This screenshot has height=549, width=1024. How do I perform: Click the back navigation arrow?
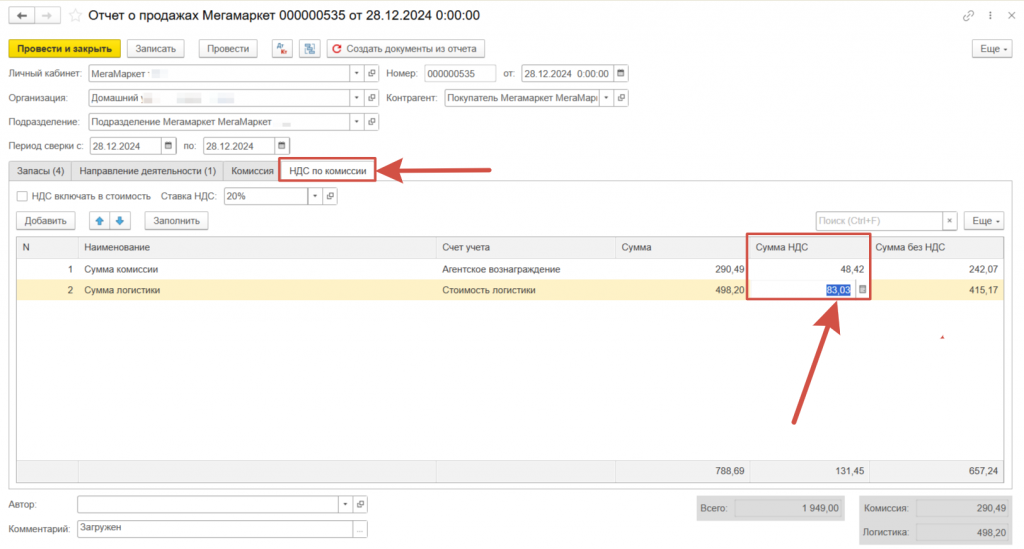(21, 16)
